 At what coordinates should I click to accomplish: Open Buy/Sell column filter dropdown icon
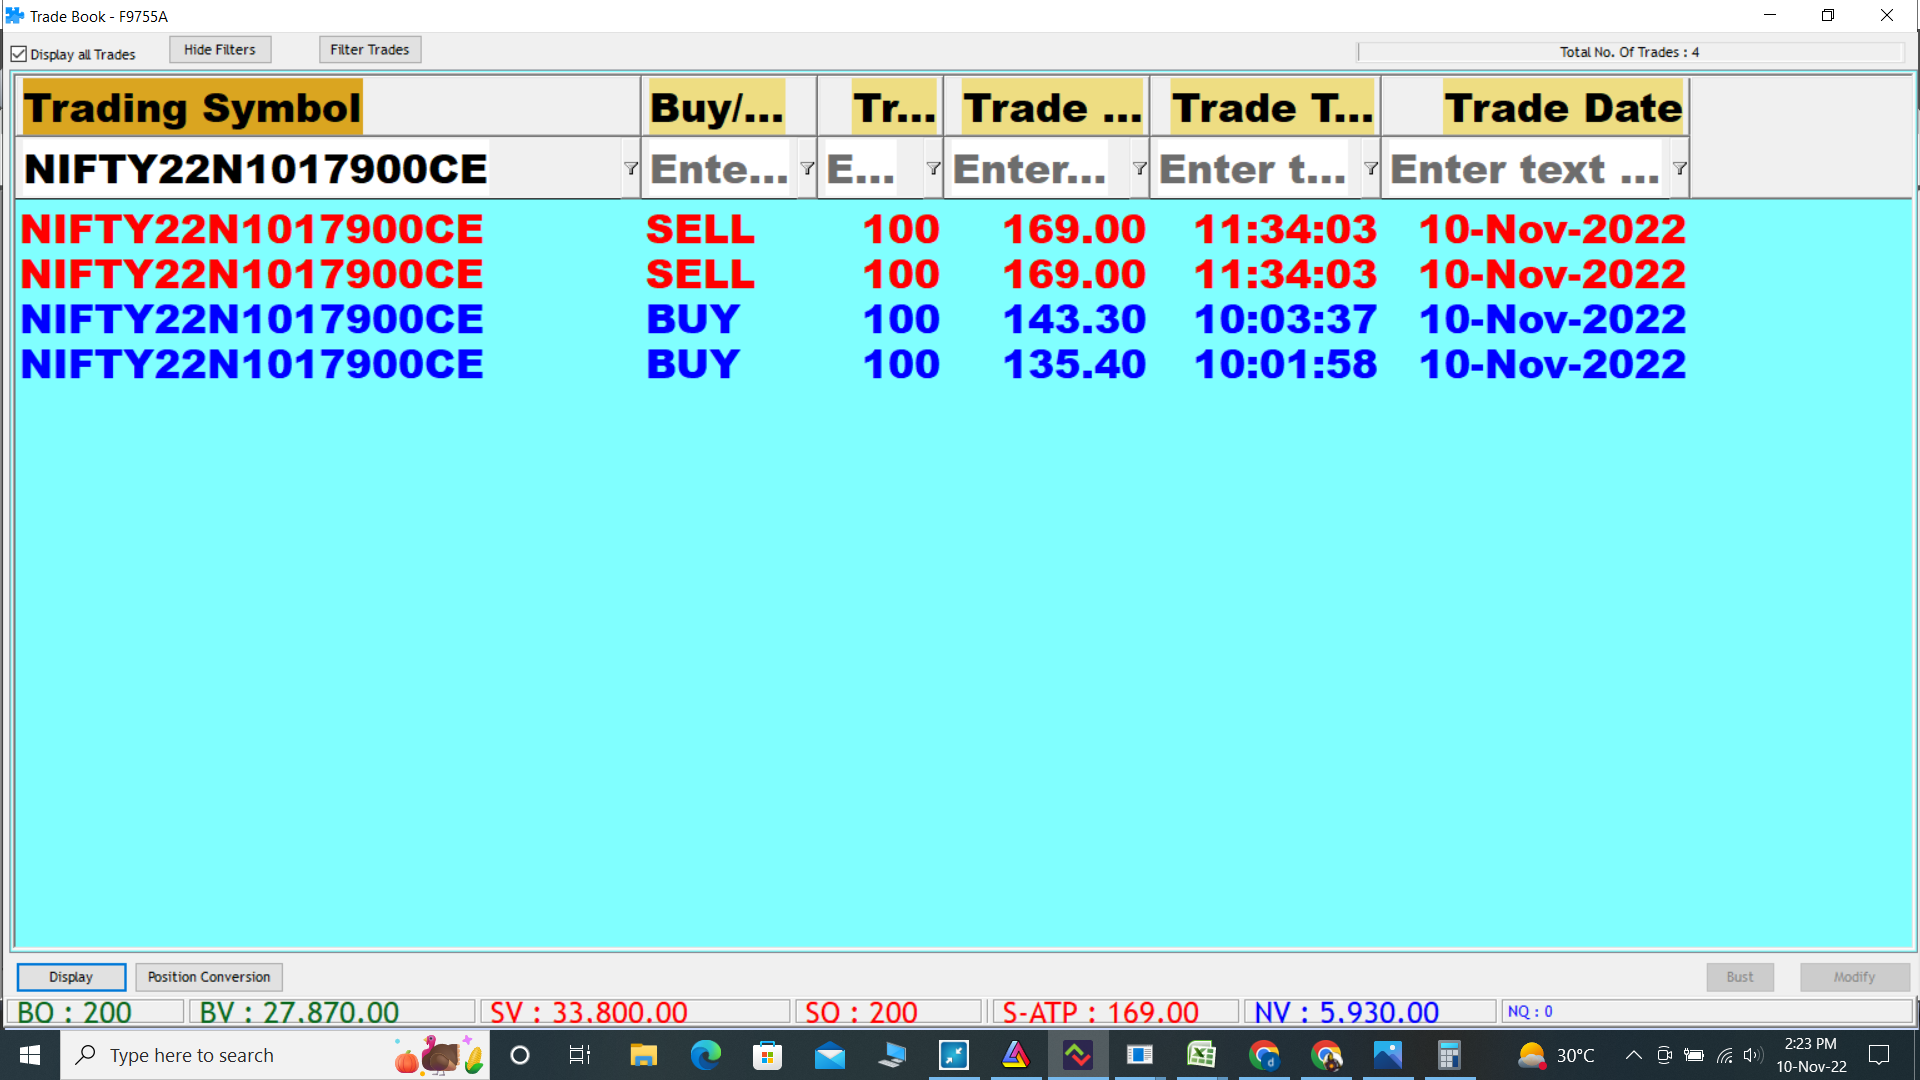click(x=807, y=168)
